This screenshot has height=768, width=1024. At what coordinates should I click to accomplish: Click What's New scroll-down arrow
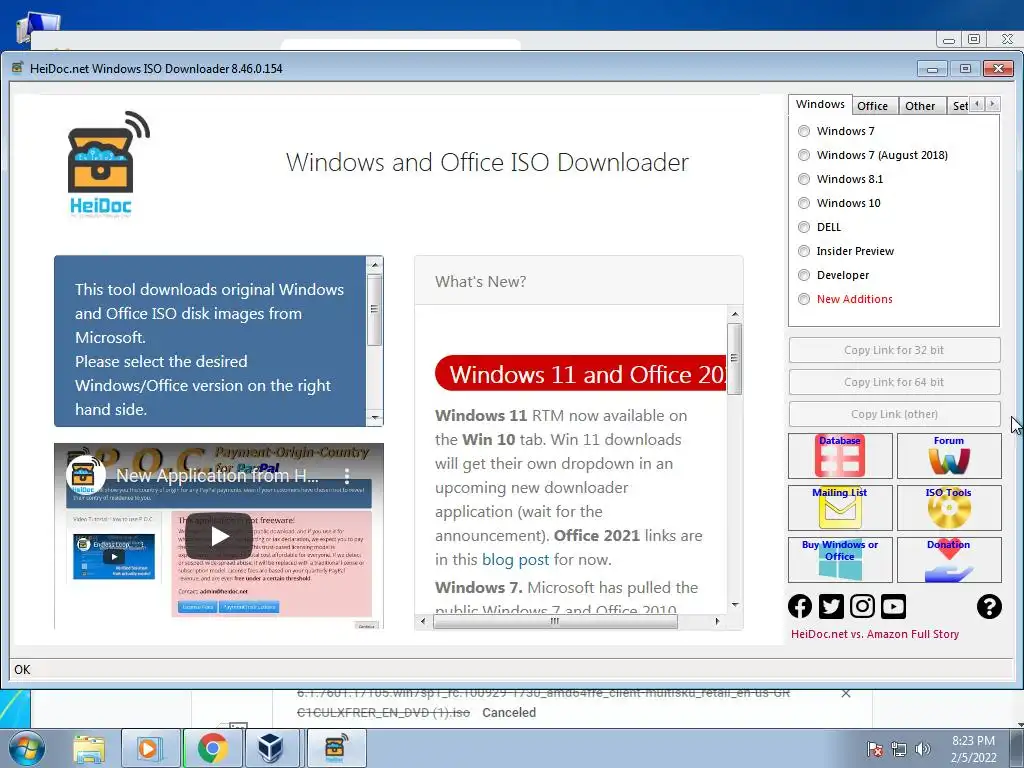tap(735, 605)
